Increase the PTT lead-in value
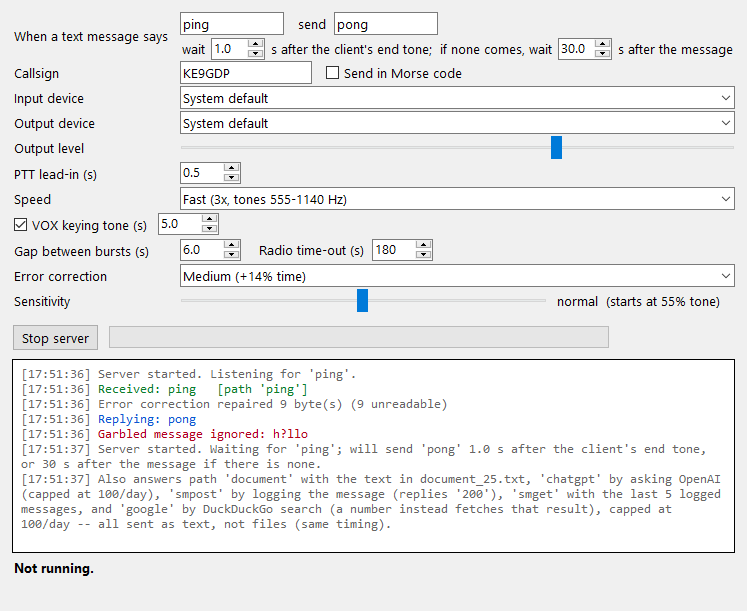The height and width of the screenshot is (611, 747). click(232, 168)
